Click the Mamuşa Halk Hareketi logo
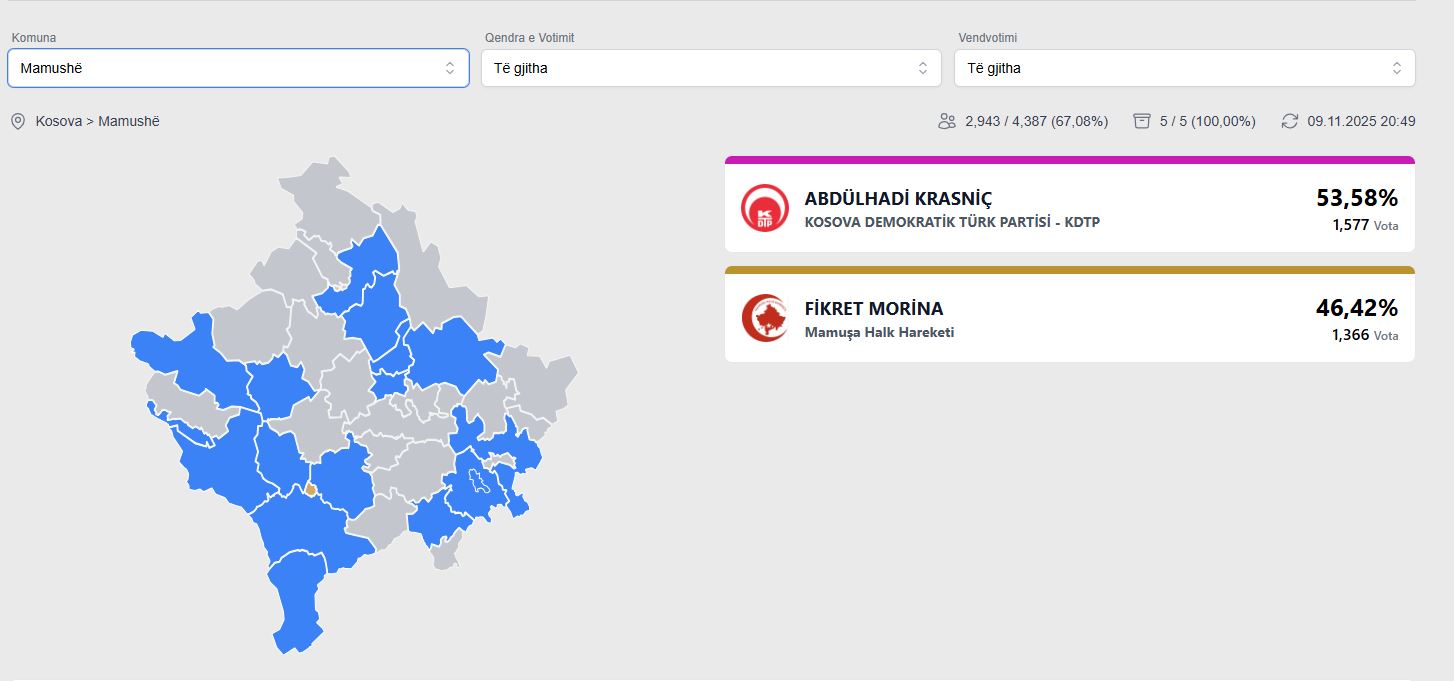Screen dimensions: 1454x681 point(765,318)
